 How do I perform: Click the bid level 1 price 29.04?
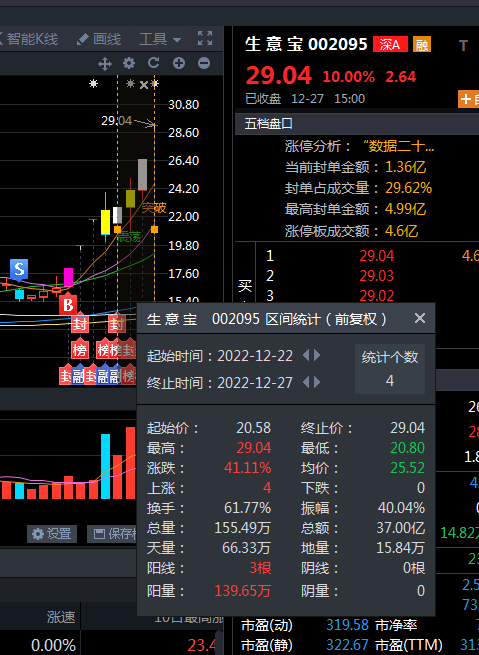377,256
